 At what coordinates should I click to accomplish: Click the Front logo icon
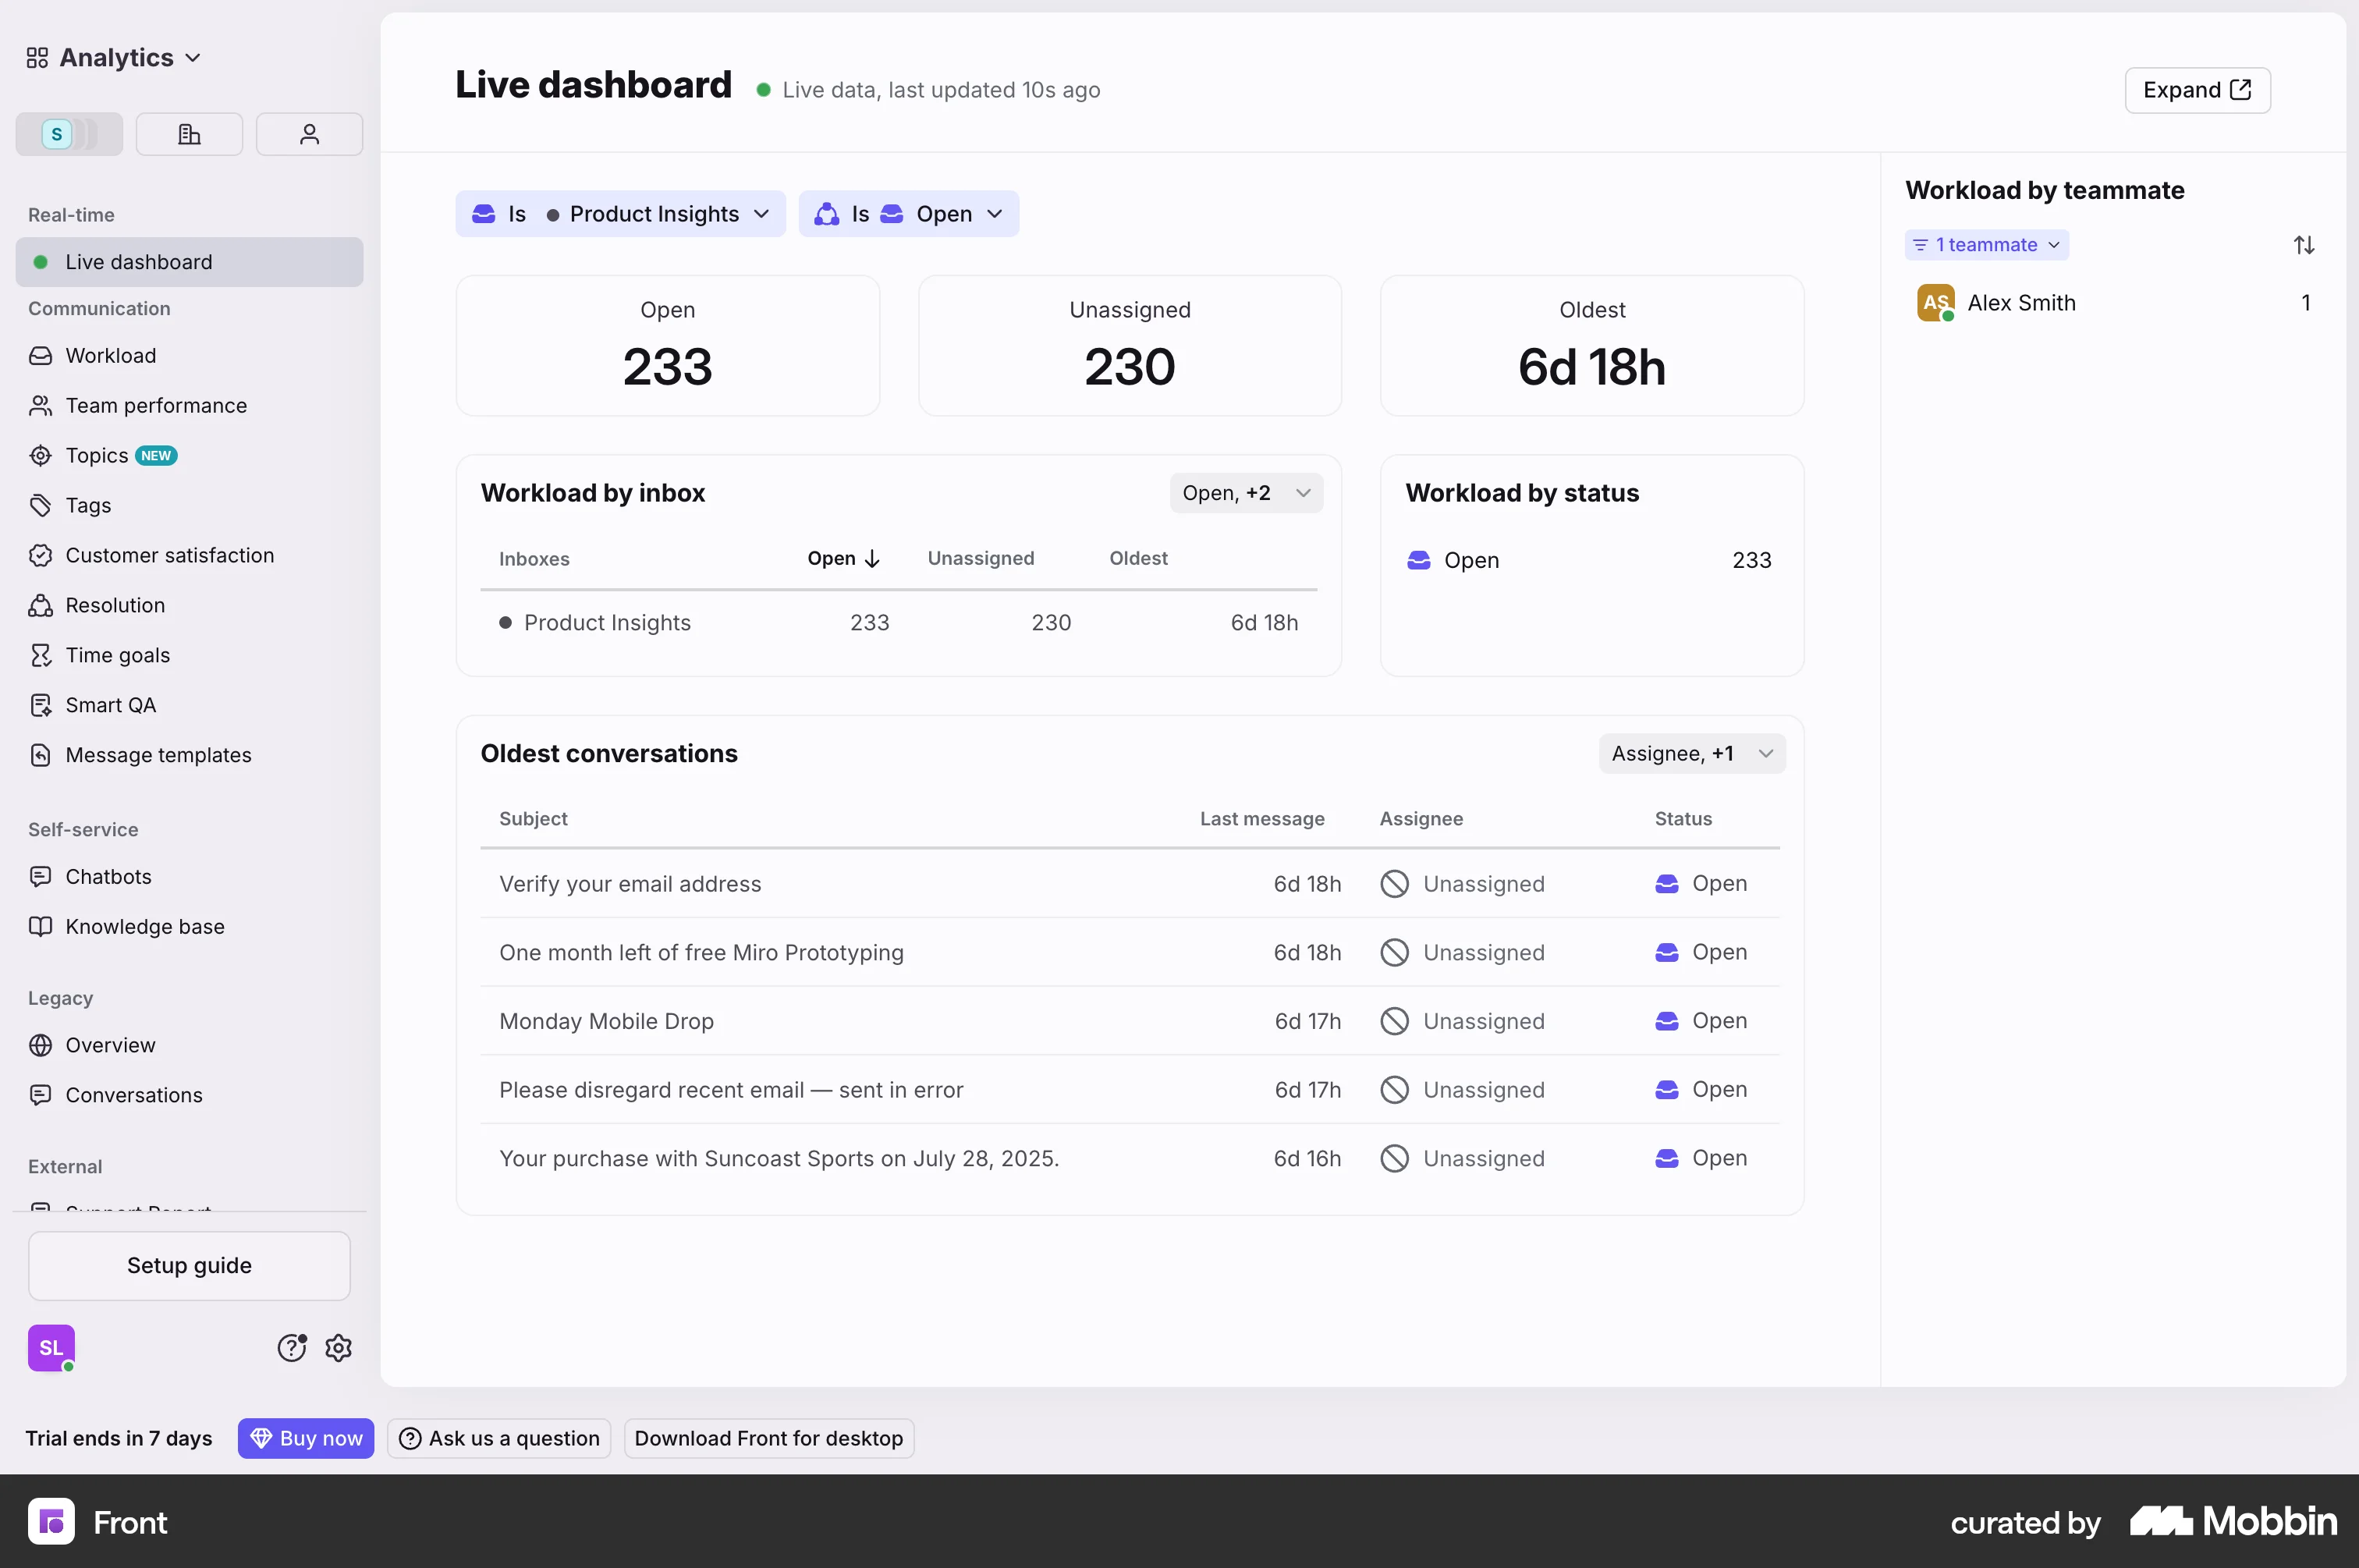51,1521
